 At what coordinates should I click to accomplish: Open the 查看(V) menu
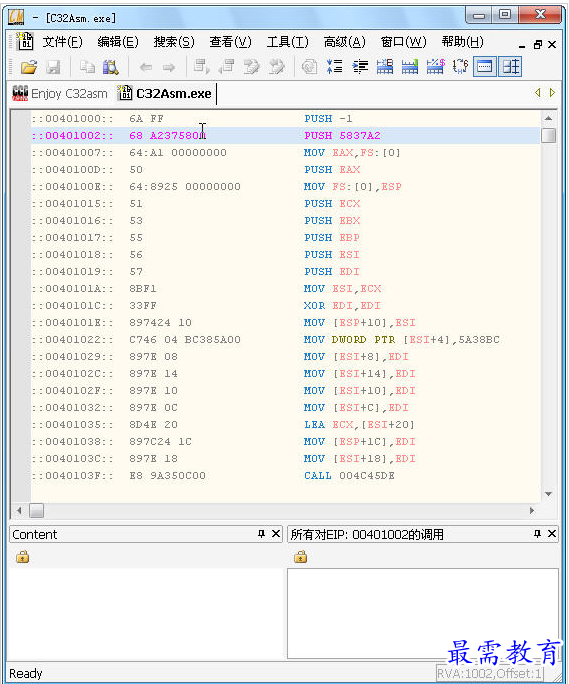tap(230, 42)
